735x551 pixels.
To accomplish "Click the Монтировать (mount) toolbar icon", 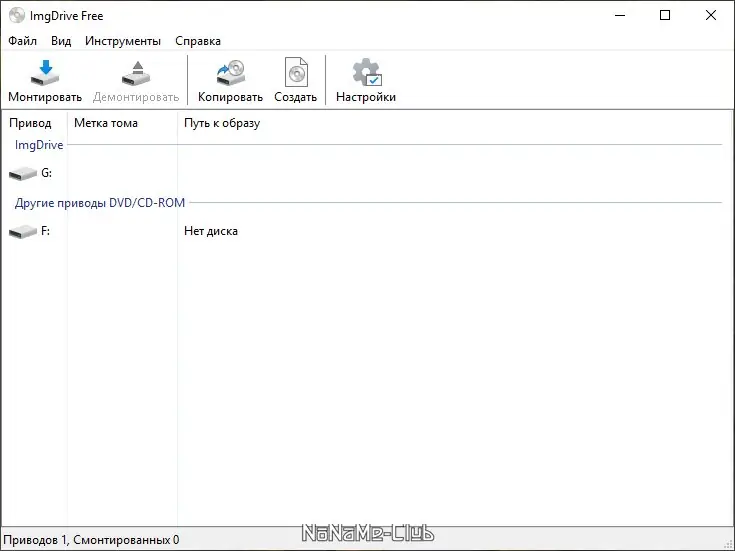I will tap(45, 73).
